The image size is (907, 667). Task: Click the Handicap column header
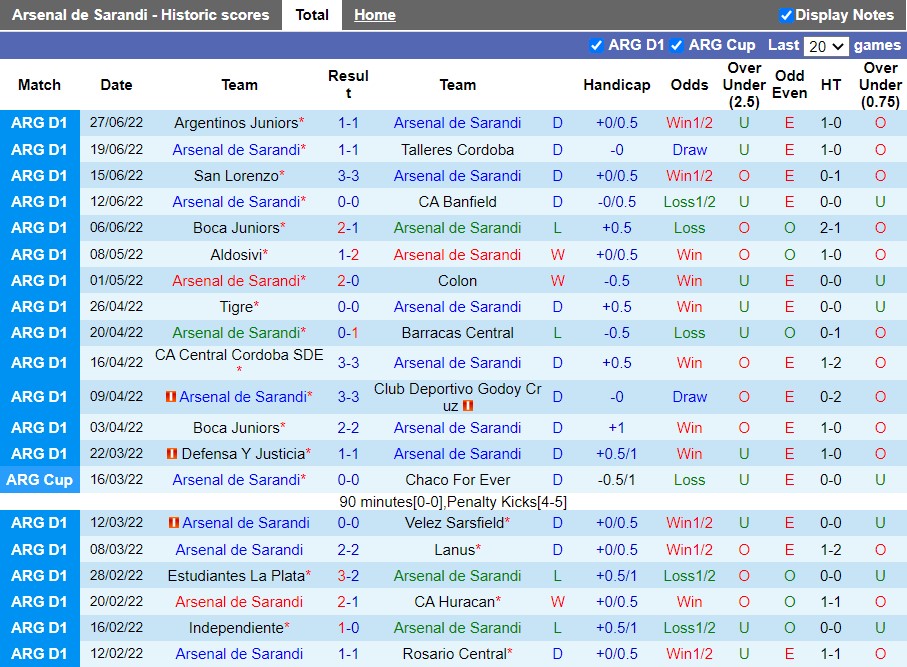tap(617, 85)
